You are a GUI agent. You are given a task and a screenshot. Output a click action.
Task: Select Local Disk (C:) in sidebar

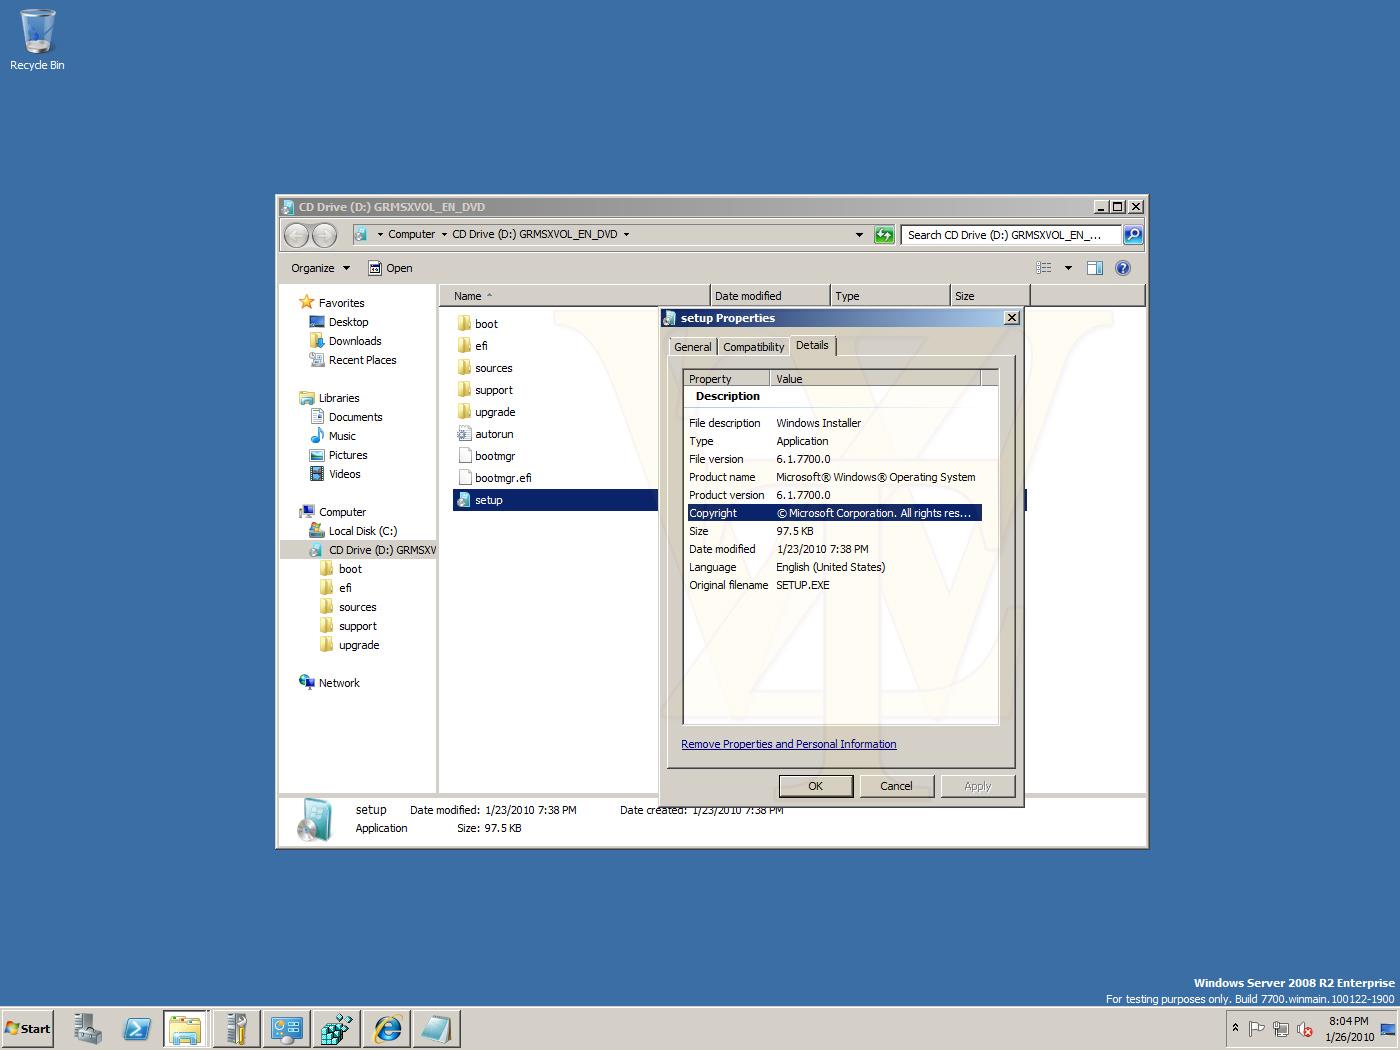[353, 531]
